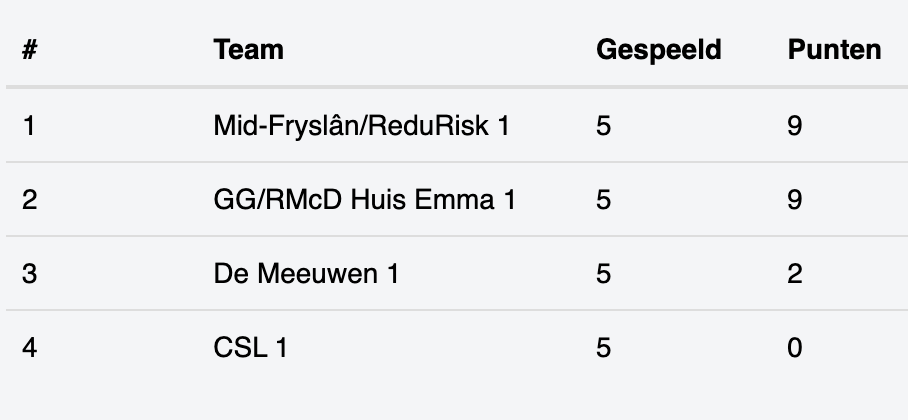Open the De Meeuwen 1 team entry
The height and width of the screenshot is (420, 908).
306,273
